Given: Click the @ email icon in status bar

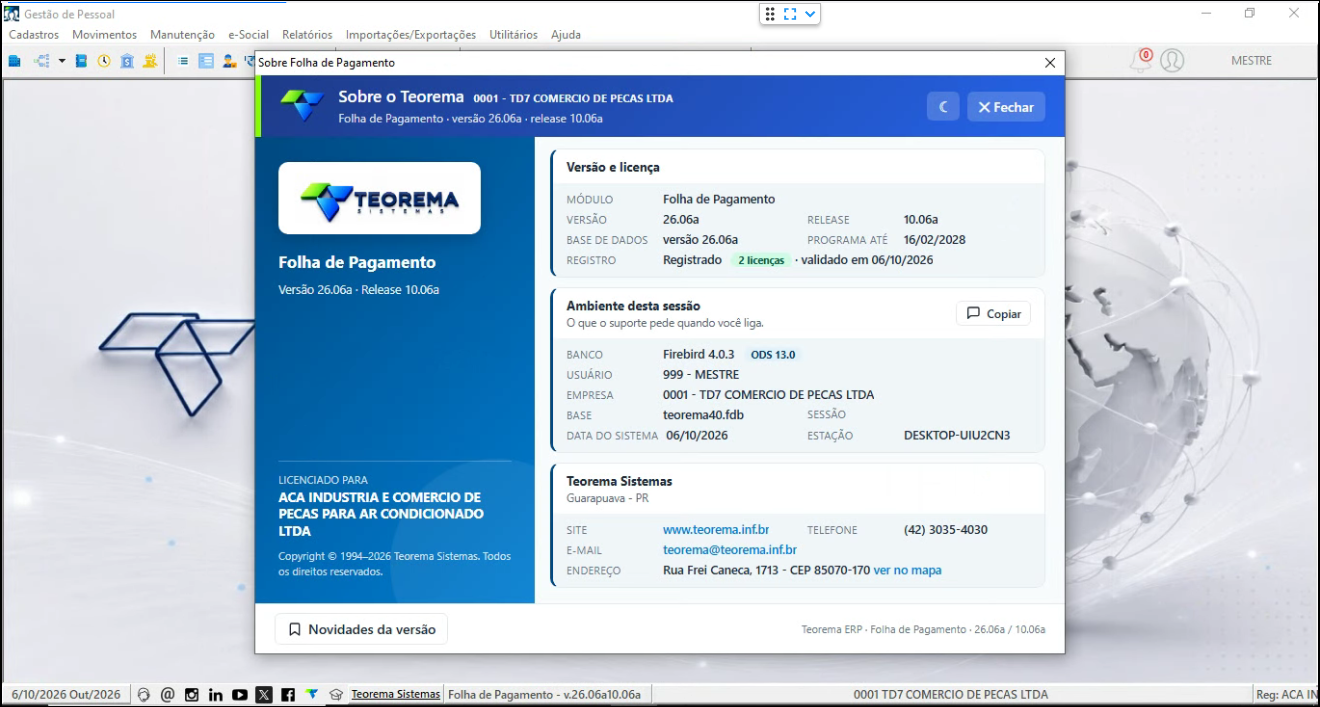Looking at the screenshot, I should (167, 695).
